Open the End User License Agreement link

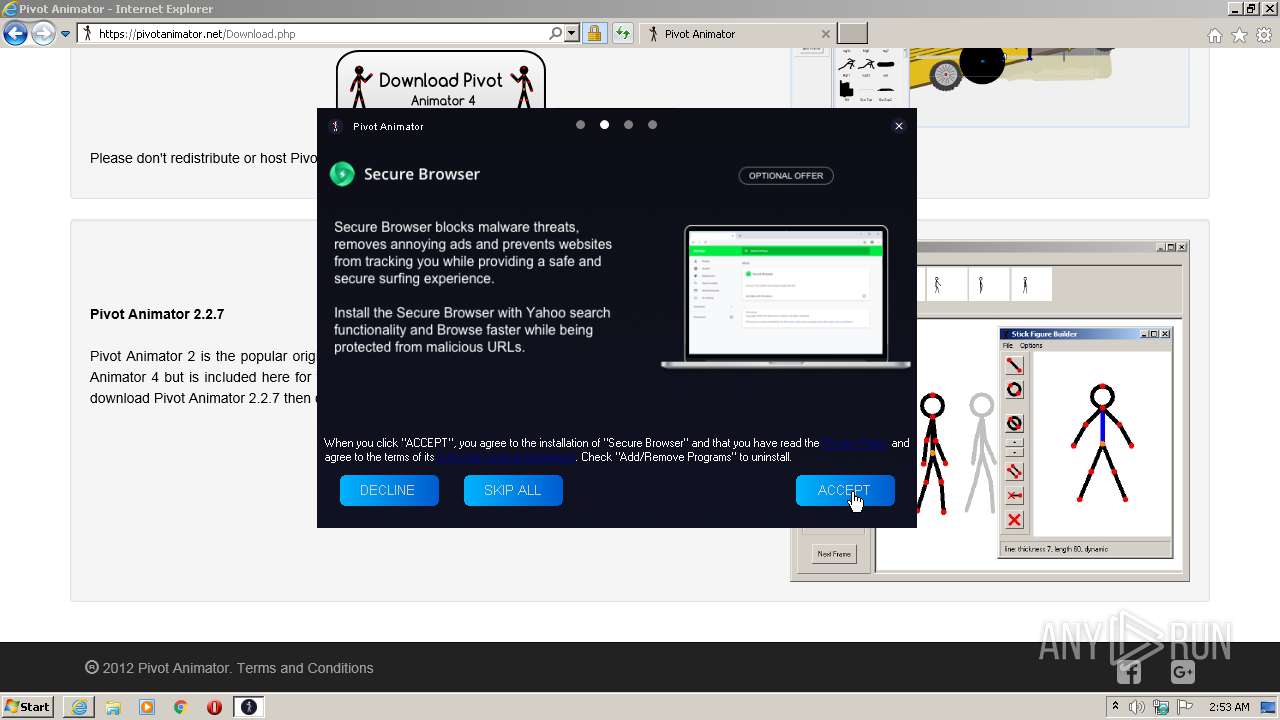[505, 457]
